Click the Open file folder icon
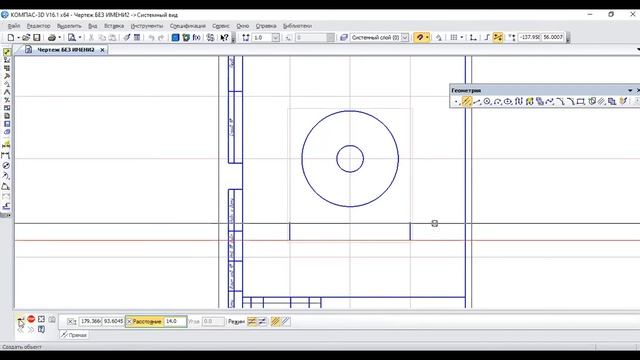Screen dimensions: 640x360 click(26, 38)
